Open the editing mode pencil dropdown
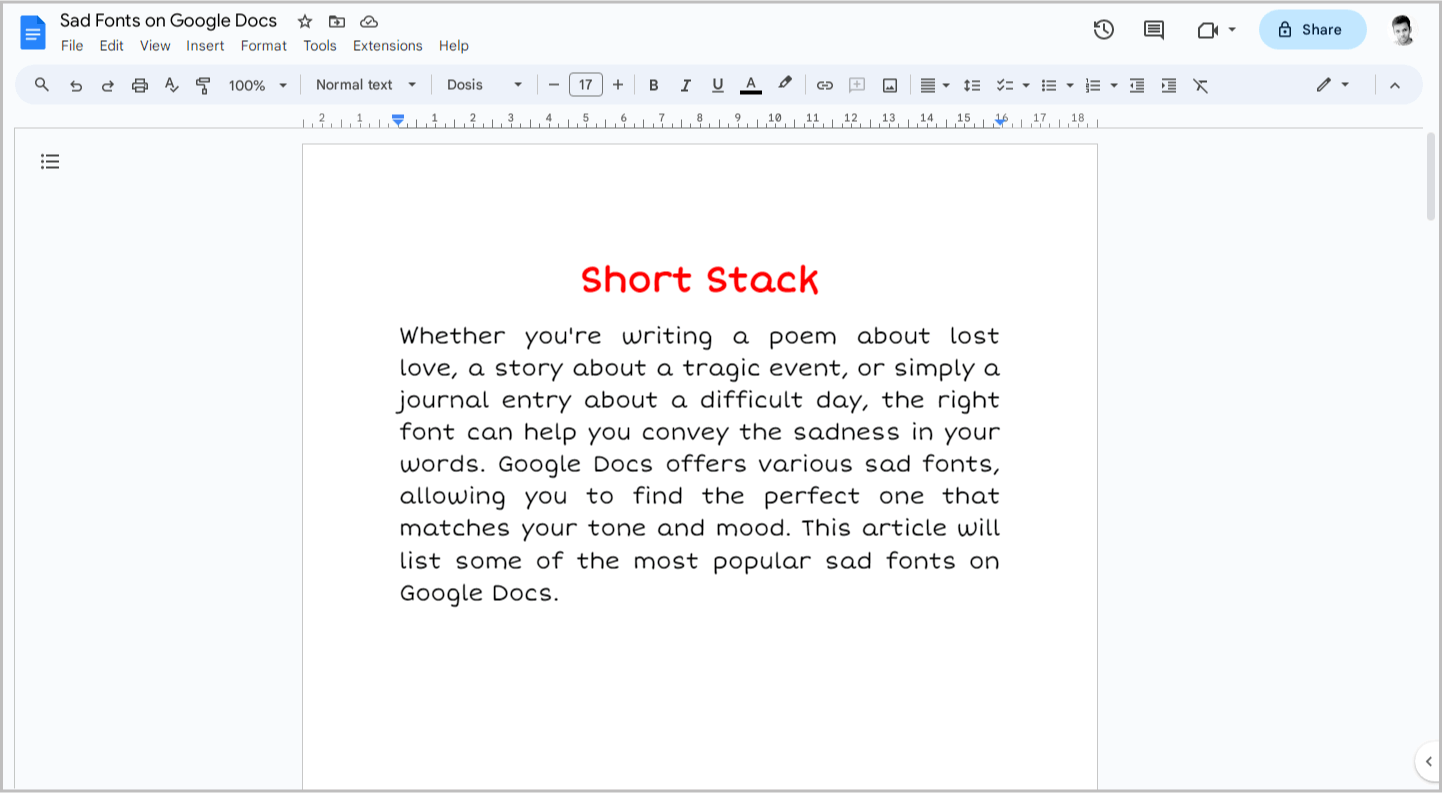Screen dimensions: 1442x793 [1333, 85]
